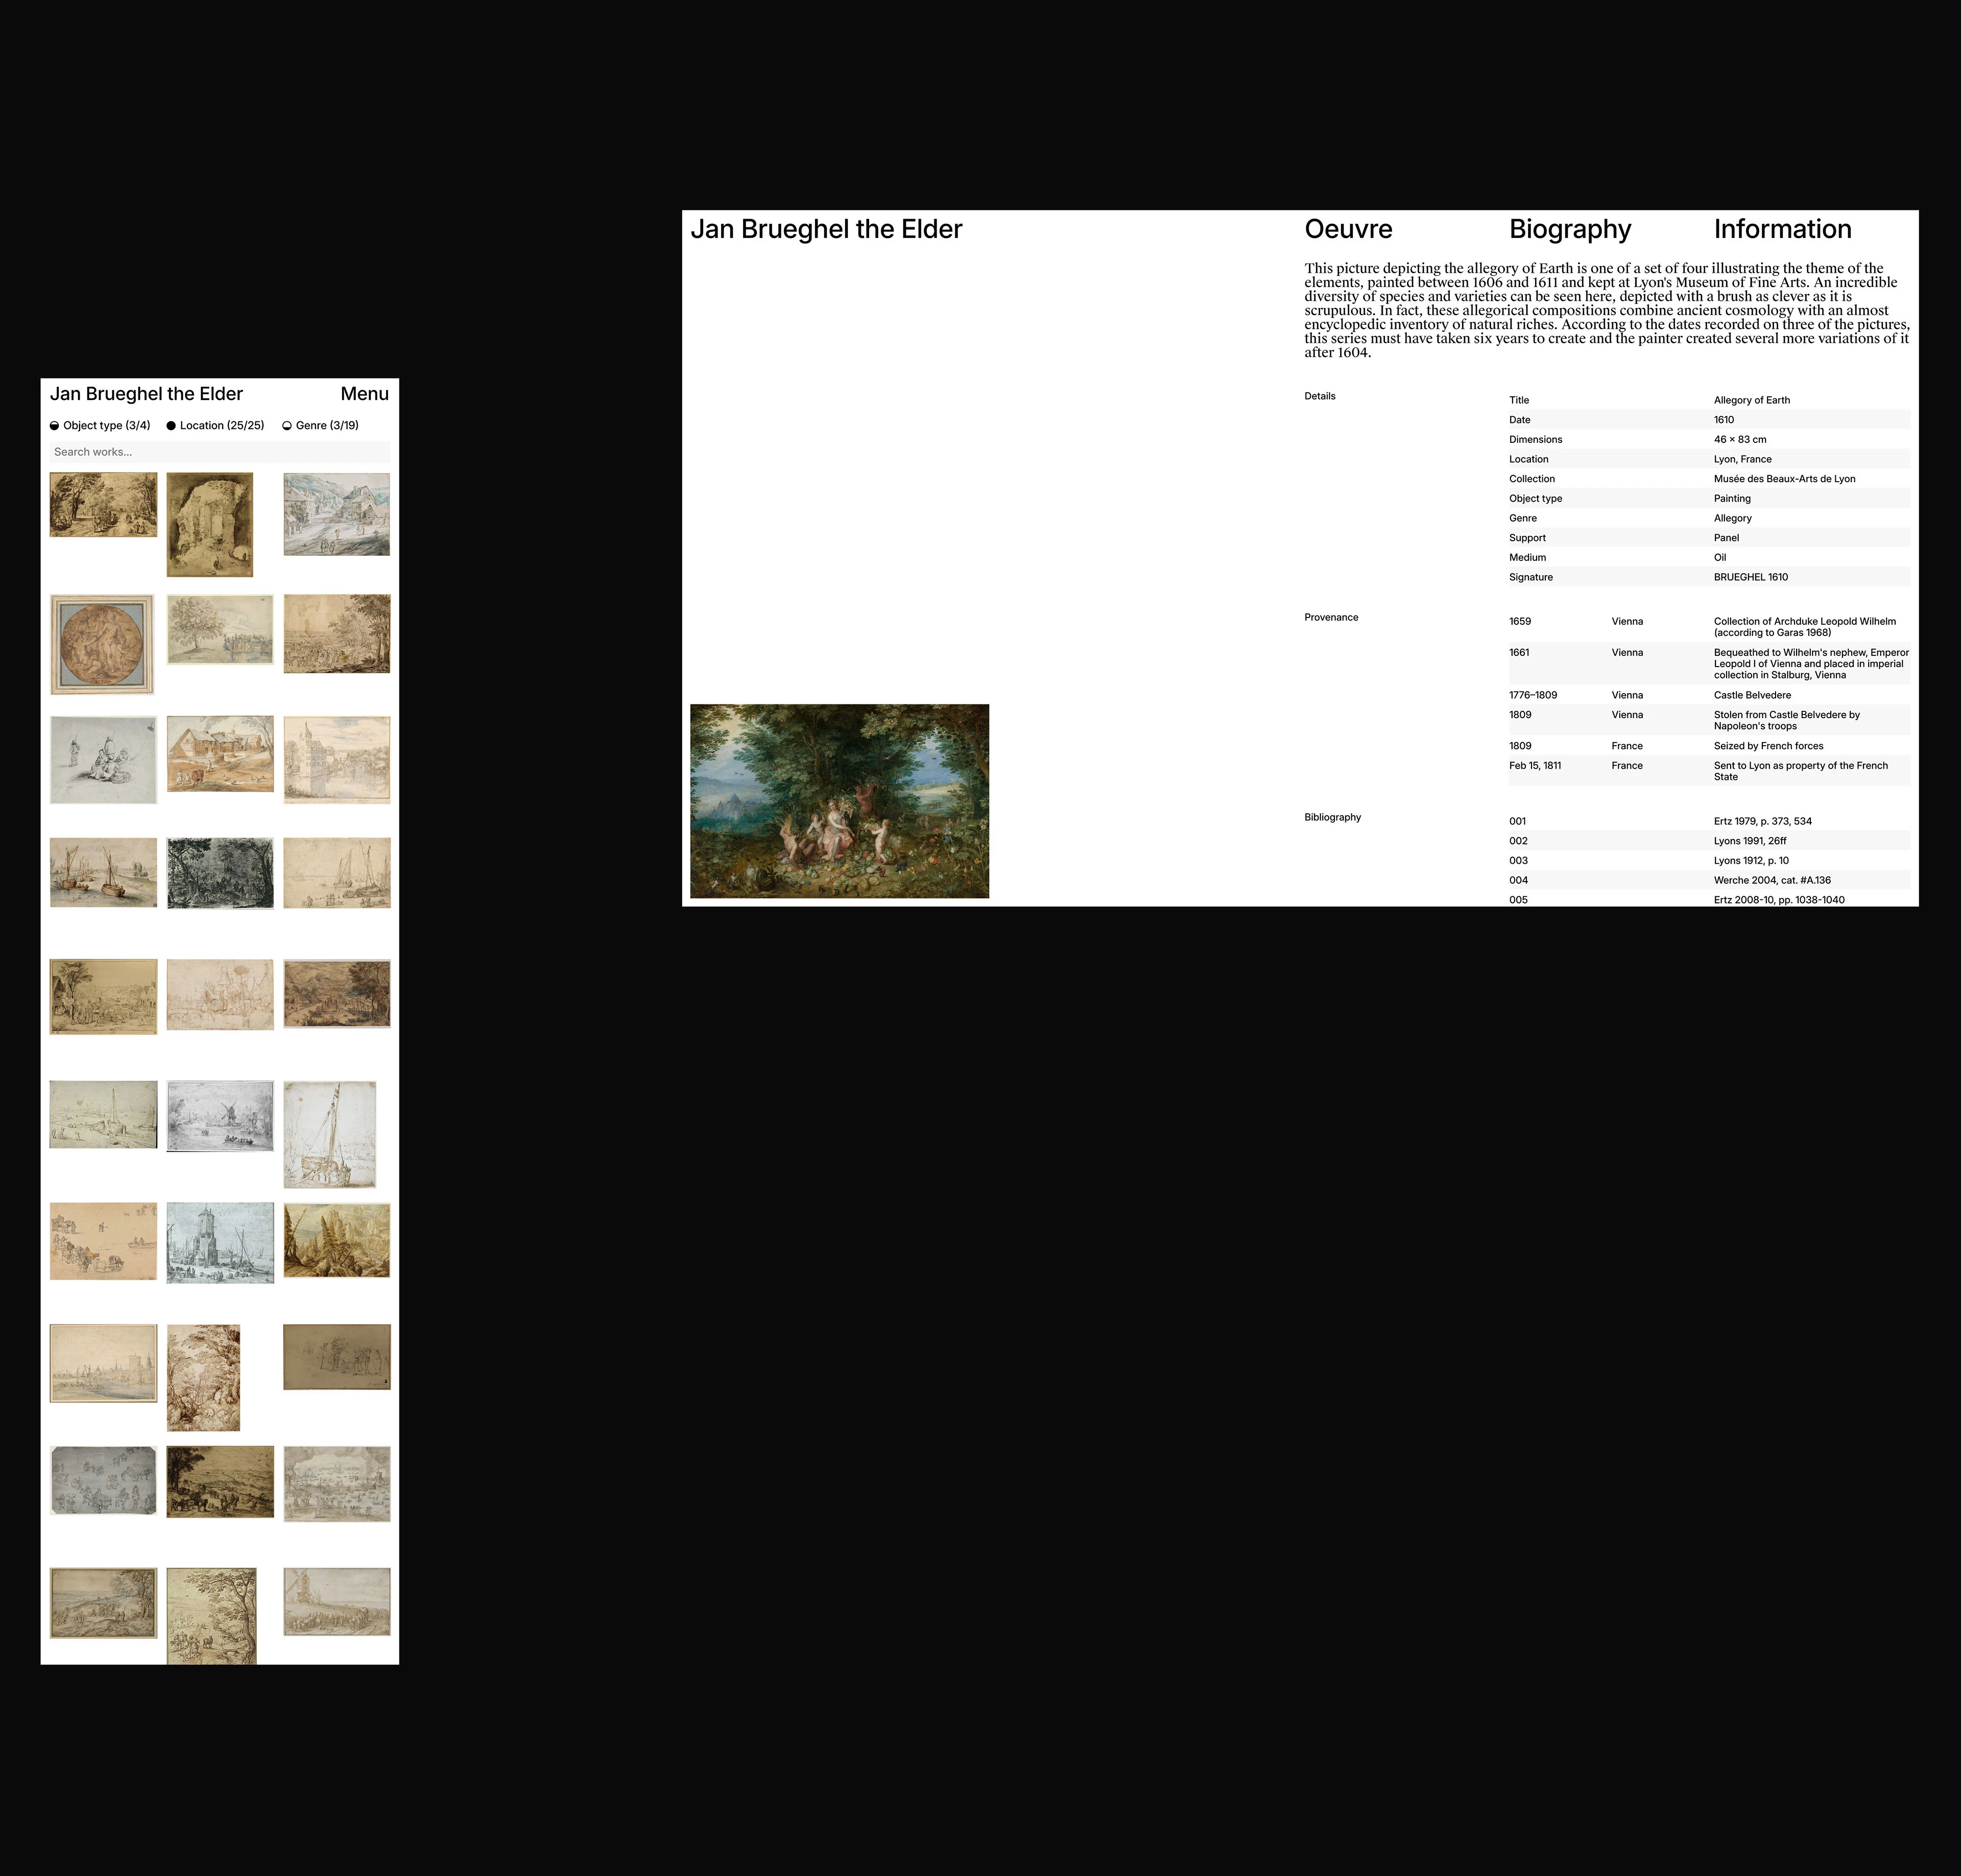Open the rock ruin arch drawing thumbnail
1961x1876 pixels.
pos(210,525)
